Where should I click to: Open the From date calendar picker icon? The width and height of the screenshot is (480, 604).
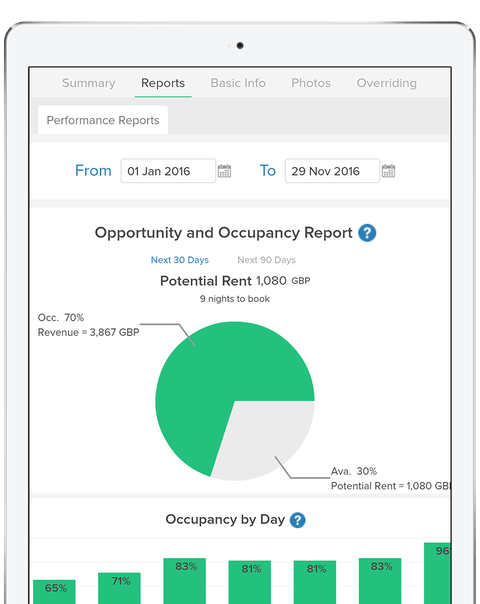(x=224, y=171)
